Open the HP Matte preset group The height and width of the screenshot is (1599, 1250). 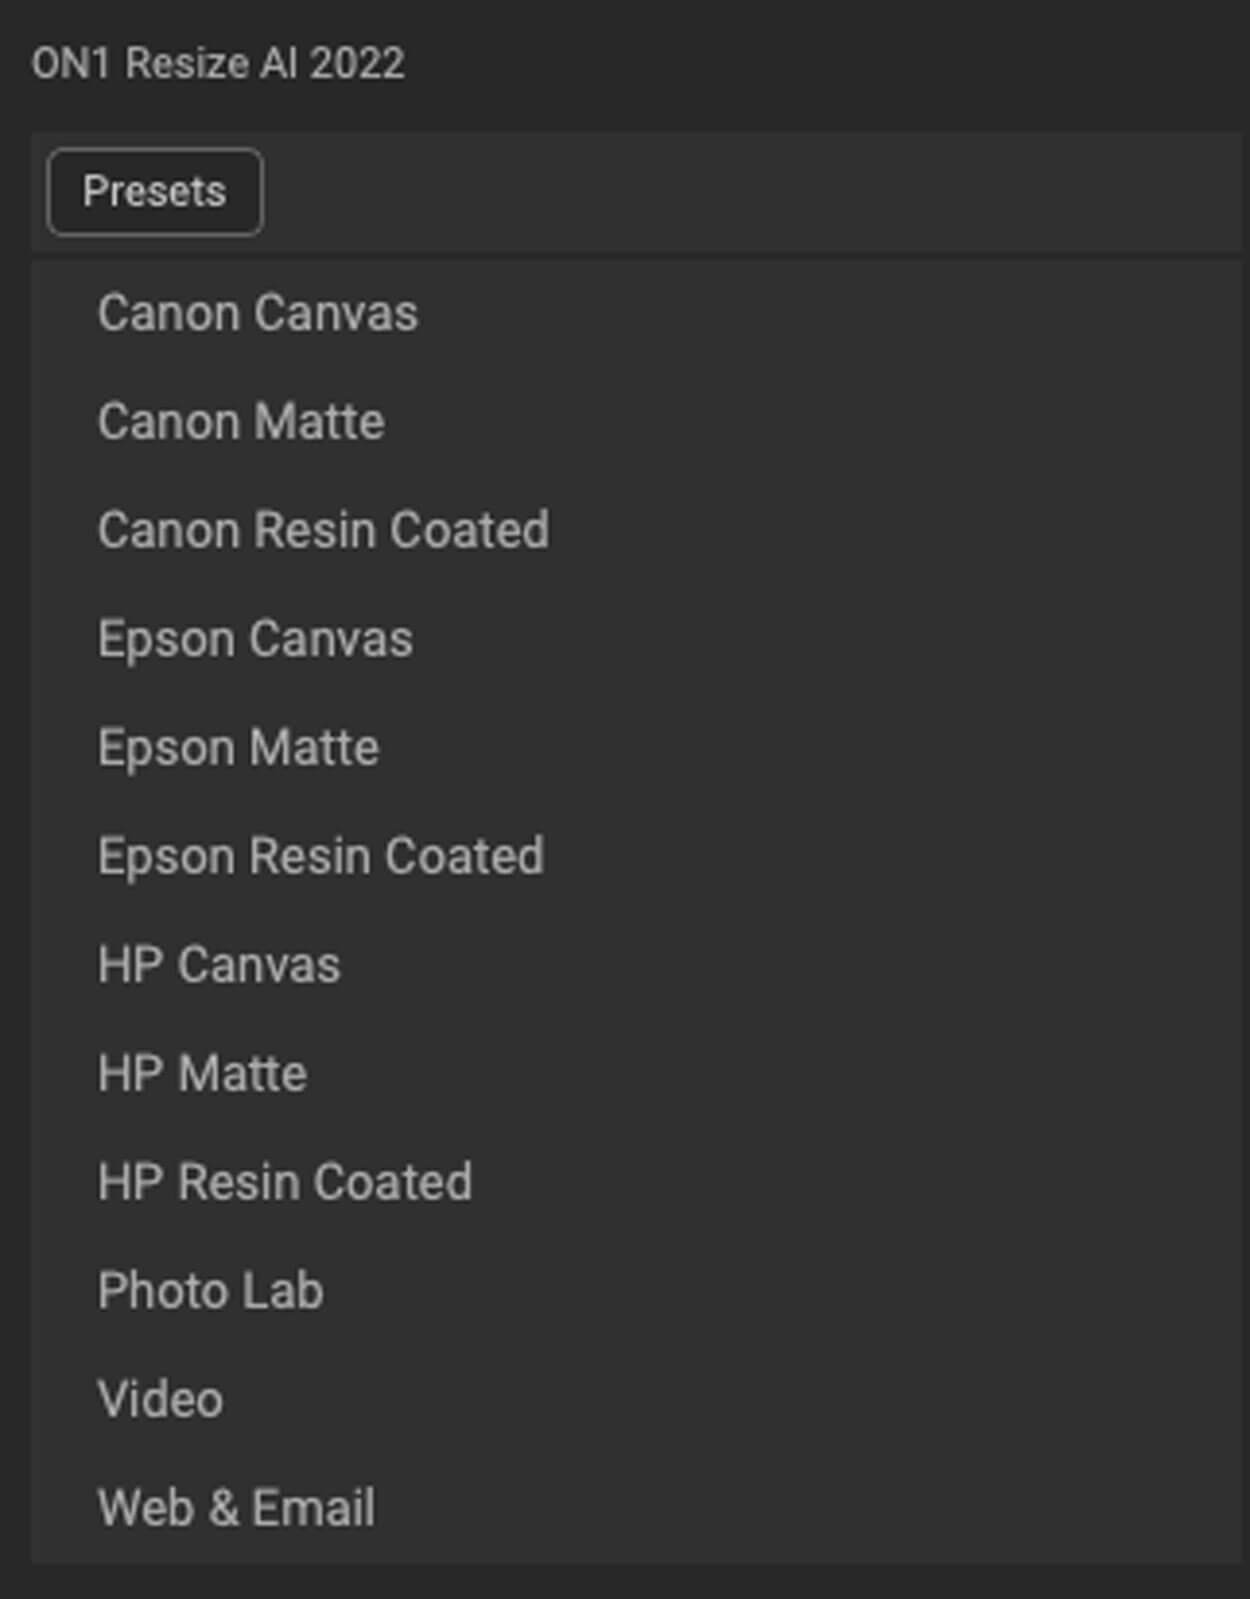202,1074
